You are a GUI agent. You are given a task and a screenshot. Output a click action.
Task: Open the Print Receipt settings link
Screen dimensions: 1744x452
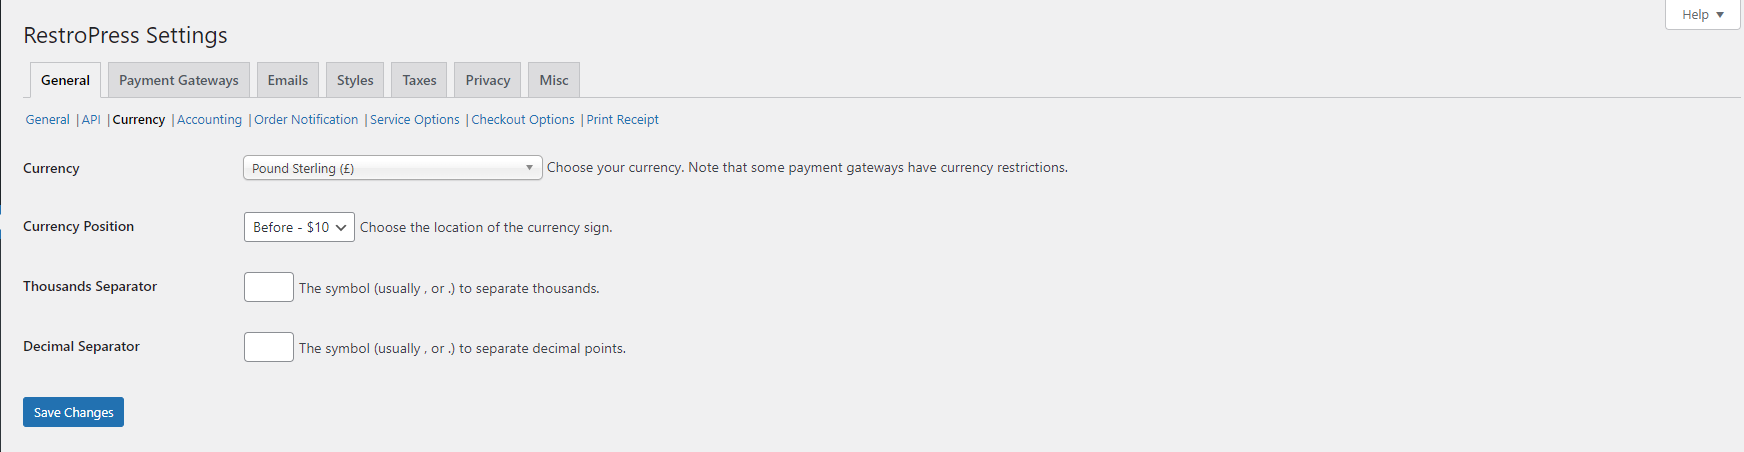click(x=622, y=120)
